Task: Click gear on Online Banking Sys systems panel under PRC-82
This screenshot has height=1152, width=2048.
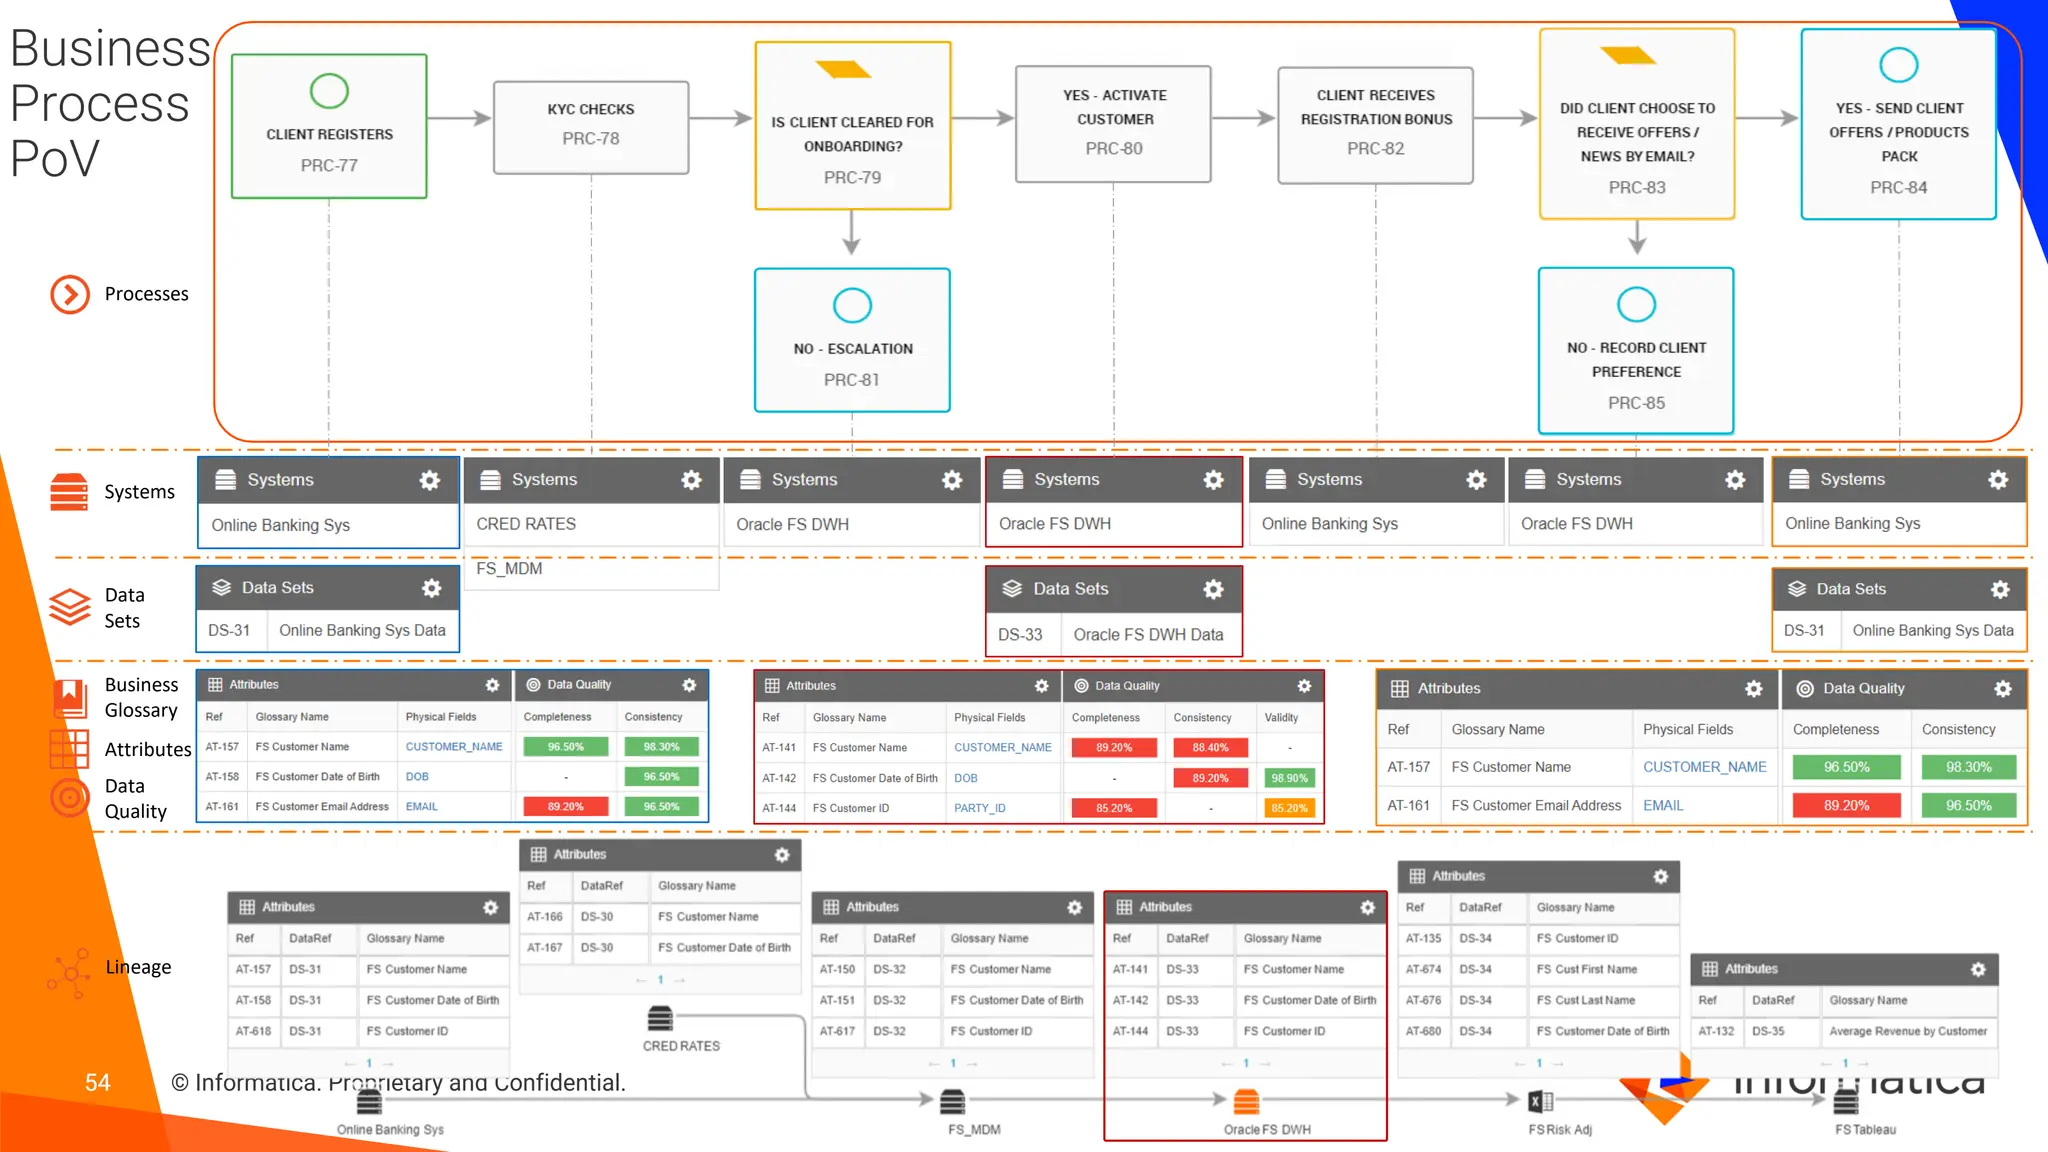Action: (x=1476, y=480)
